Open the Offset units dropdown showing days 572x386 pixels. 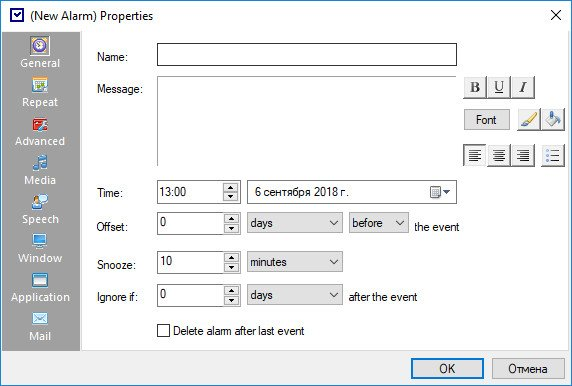point(295,223)
